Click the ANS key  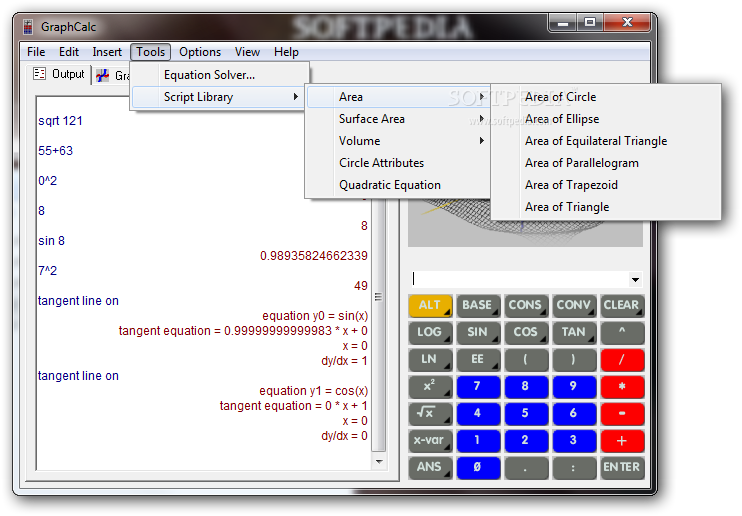click(430, 467)
